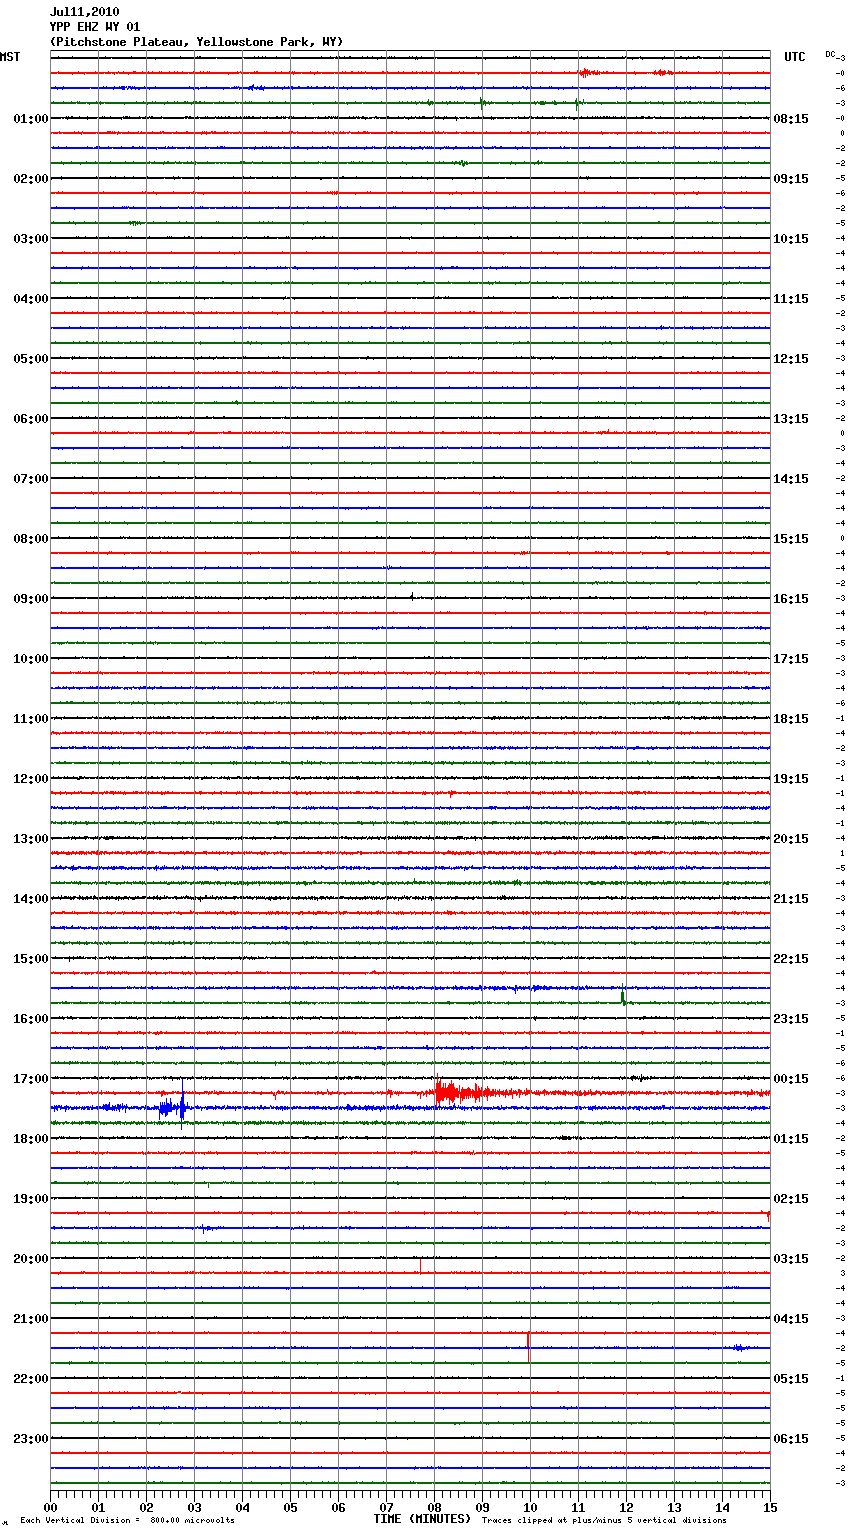Click minute 05 on the bottom axis

coord(290,1507)
